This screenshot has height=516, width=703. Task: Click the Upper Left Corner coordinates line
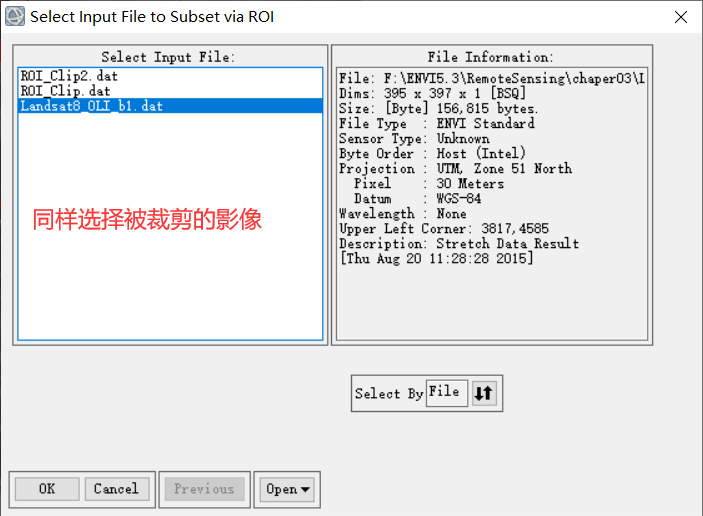pos(444,229)
